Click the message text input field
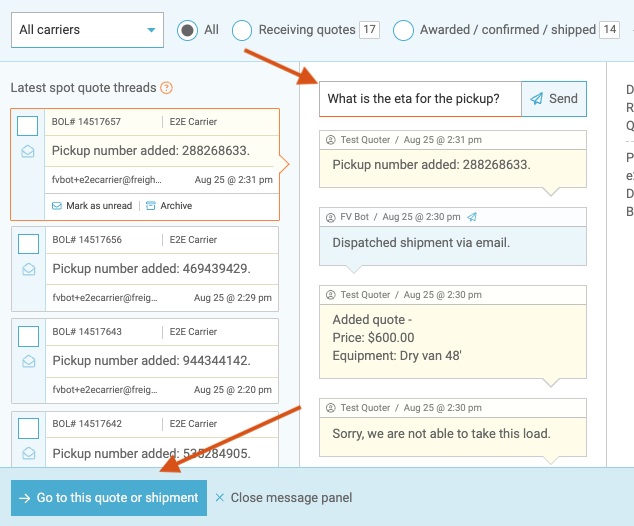This screenshot has width=634, height=526. 420,99
